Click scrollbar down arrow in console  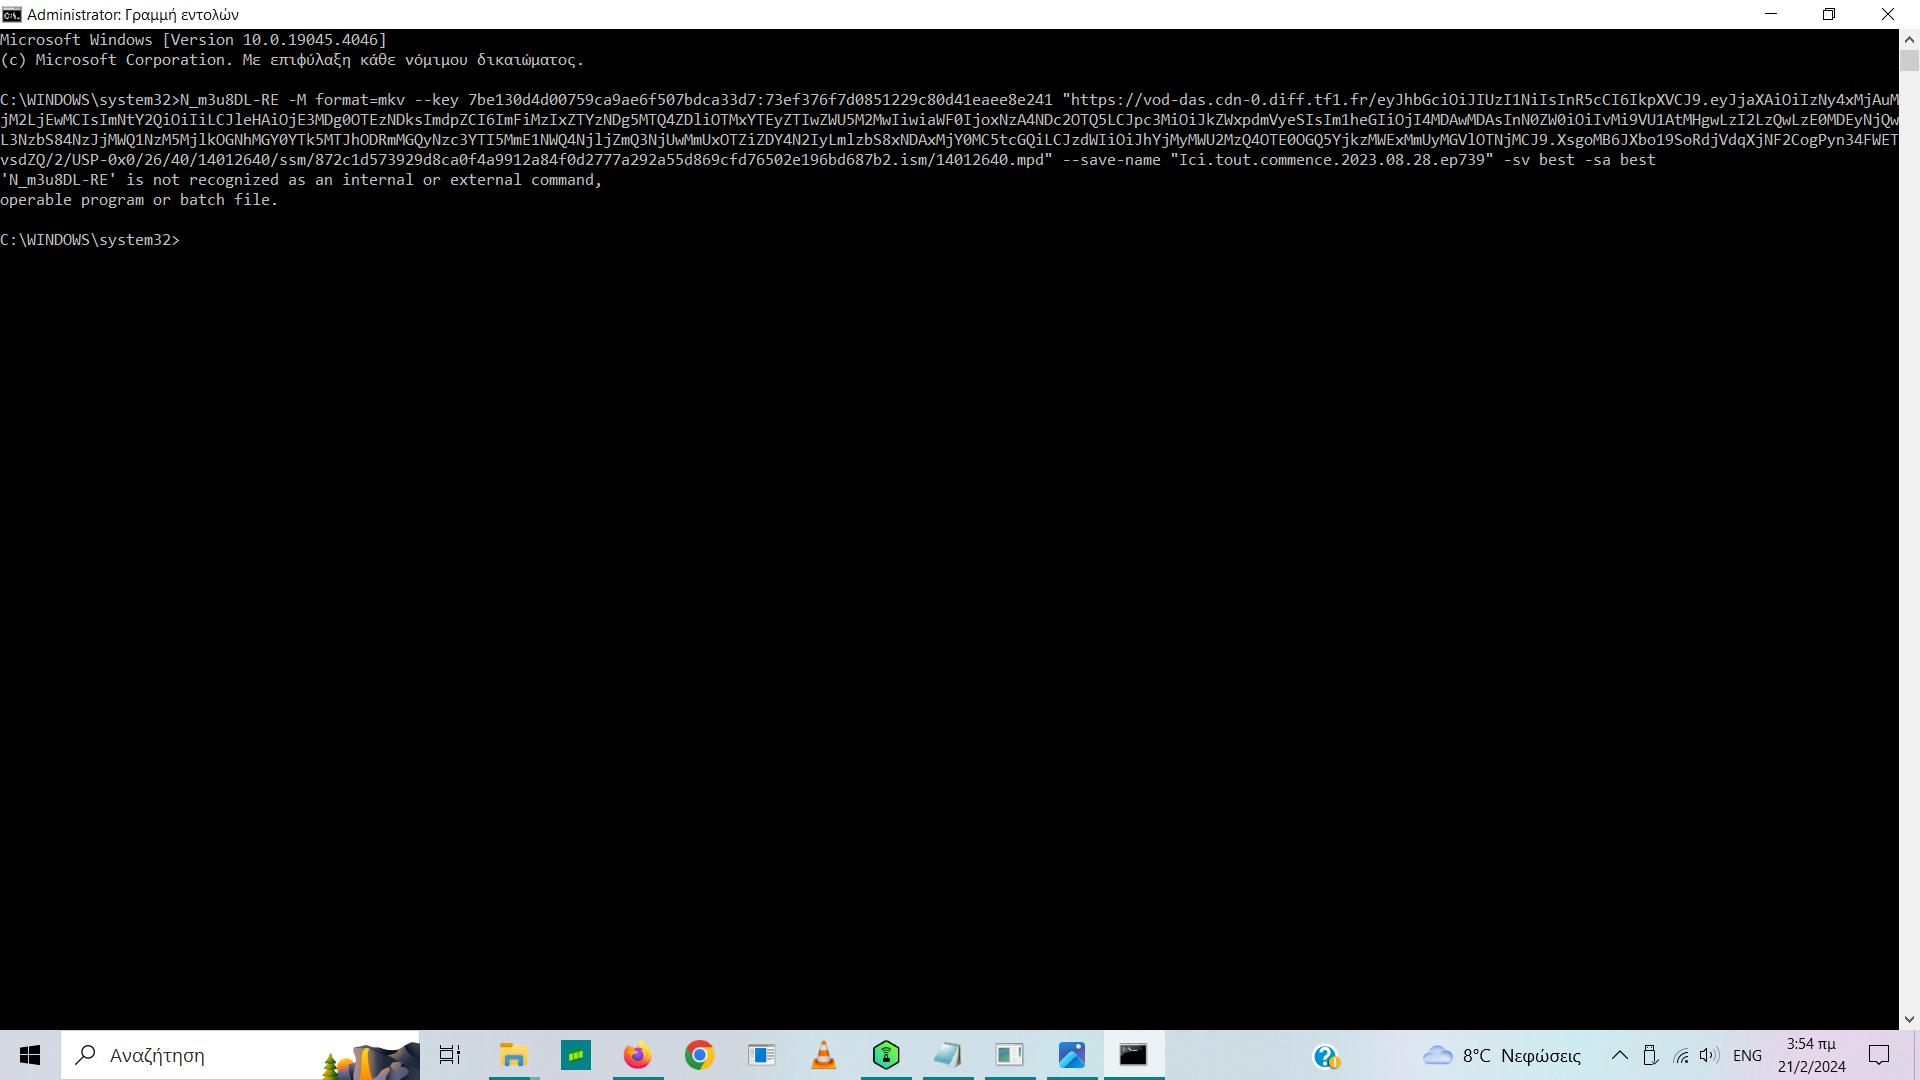pos(1909,1019)
